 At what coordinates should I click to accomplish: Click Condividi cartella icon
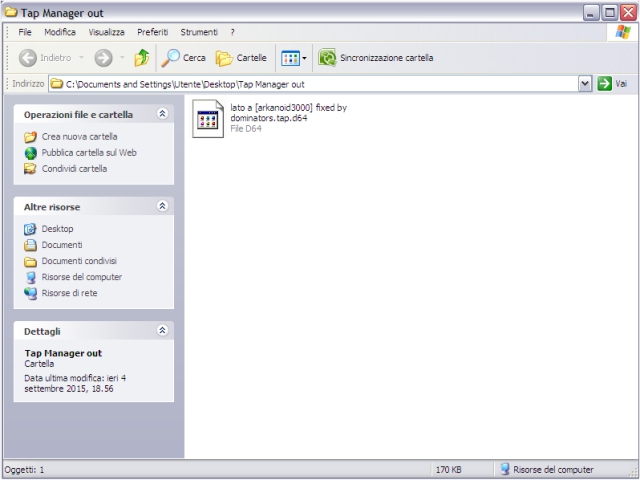(x=30, y=169)
